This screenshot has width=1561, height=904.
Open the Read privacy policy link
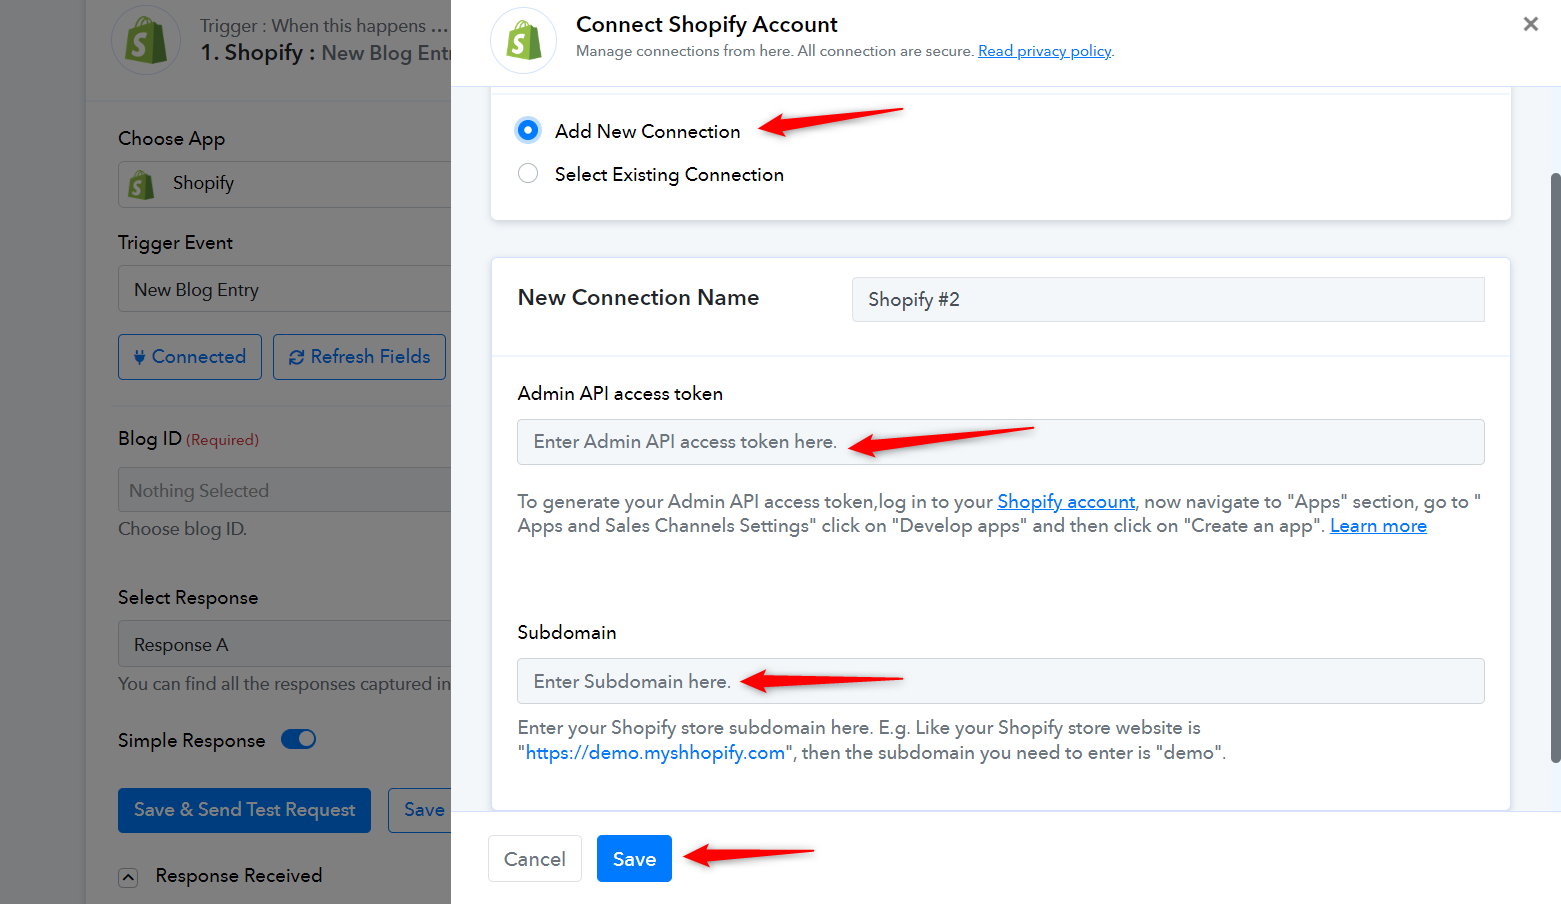coord(1045,51)
